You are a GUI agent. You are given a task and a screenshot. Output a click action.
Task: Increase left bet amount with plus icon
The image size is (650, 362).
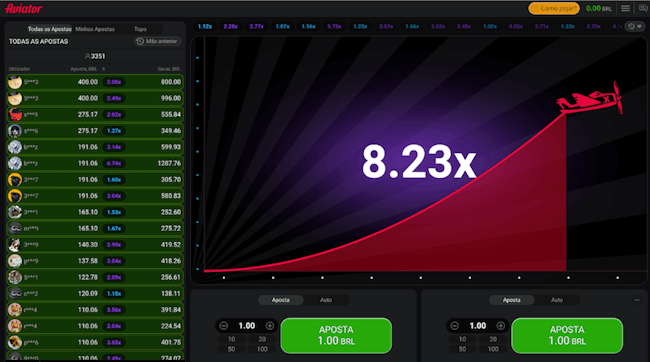pos(269,326)
